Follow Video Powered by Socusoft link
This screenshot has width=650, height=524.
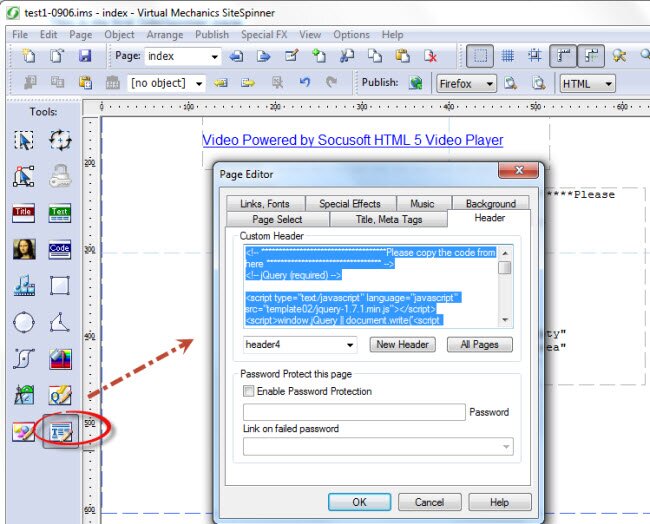(353, 140)
